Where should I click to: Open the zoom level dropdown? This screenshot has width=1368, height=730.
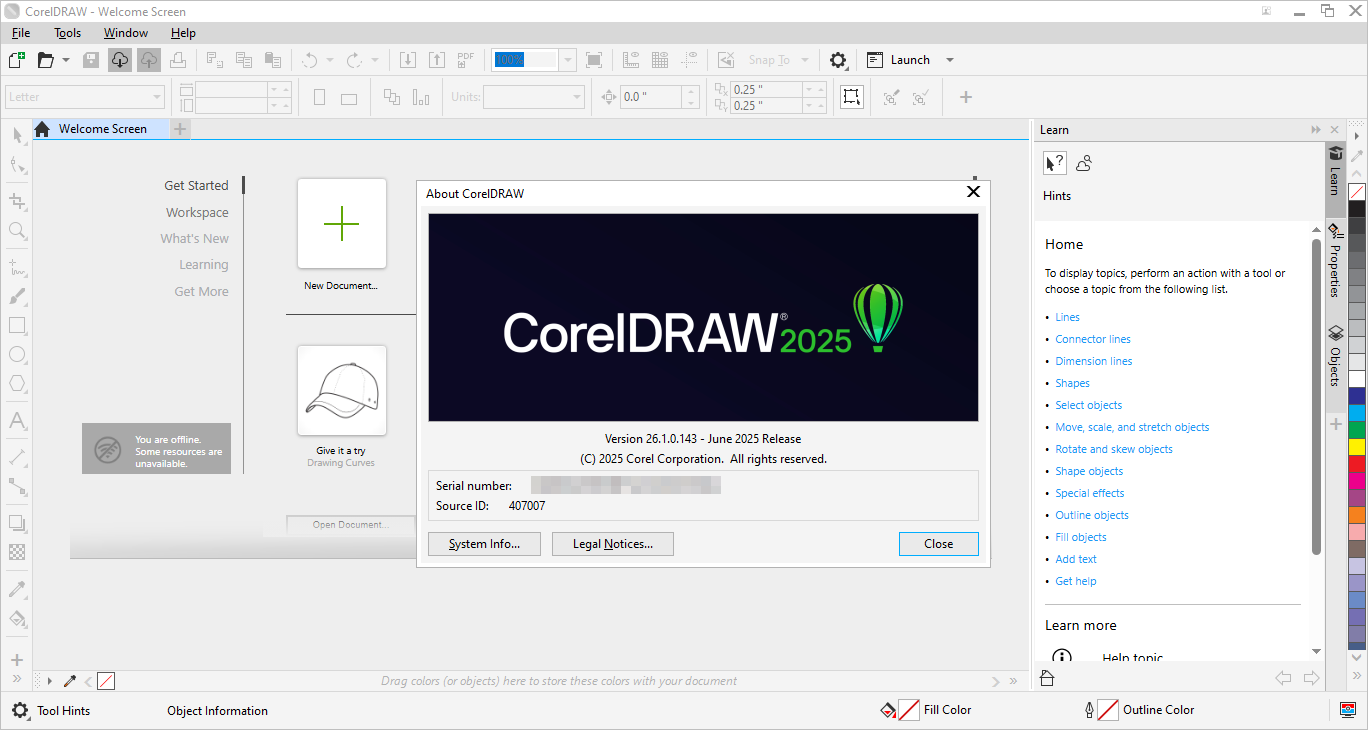pos(567,60)
